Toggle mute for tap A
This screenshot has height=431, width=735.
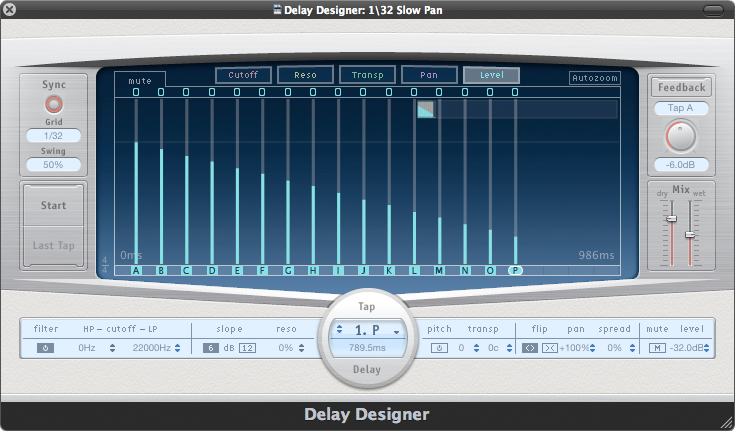coord(136,92)
